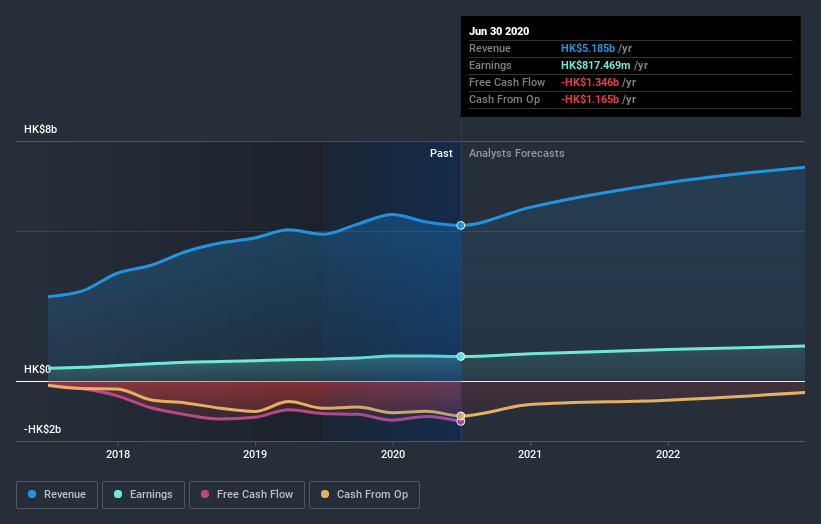Toggle the Revenue series legend button
Image resolution: width=821 pixels, height=524 pixels.
click(57, 495)
